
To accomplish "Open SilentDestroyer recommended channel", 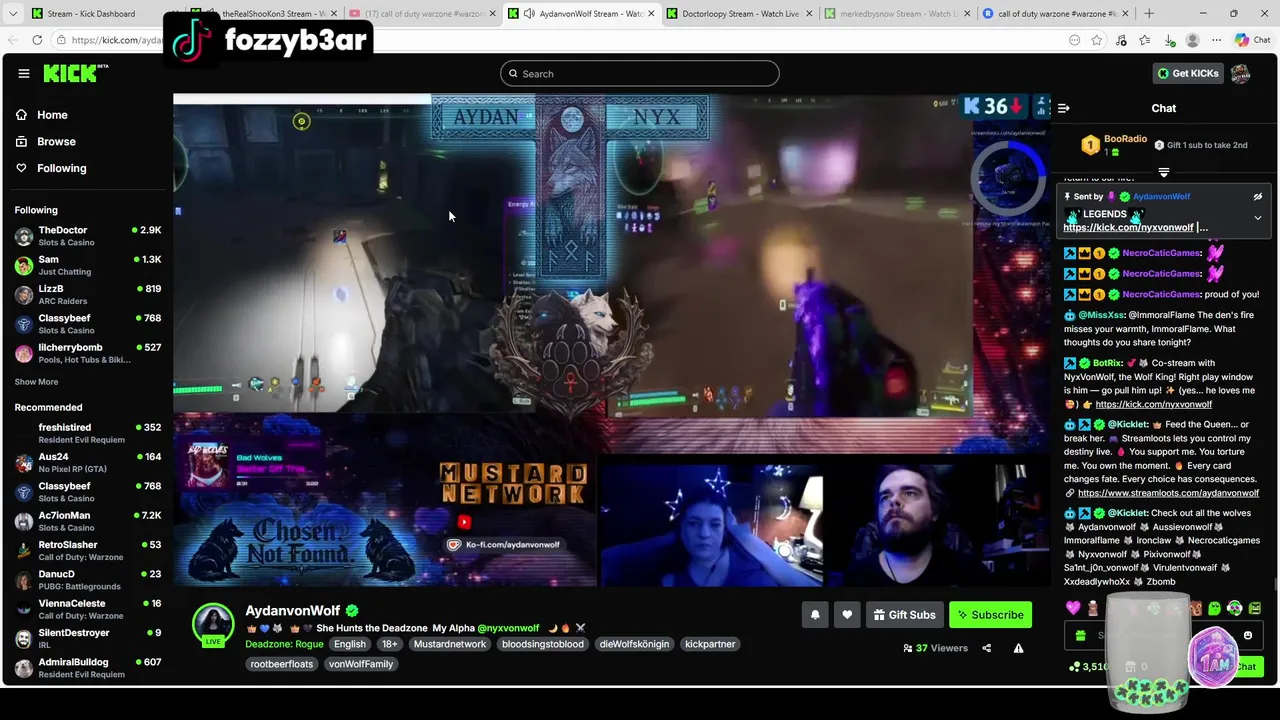I will click(x=88, y=638).
